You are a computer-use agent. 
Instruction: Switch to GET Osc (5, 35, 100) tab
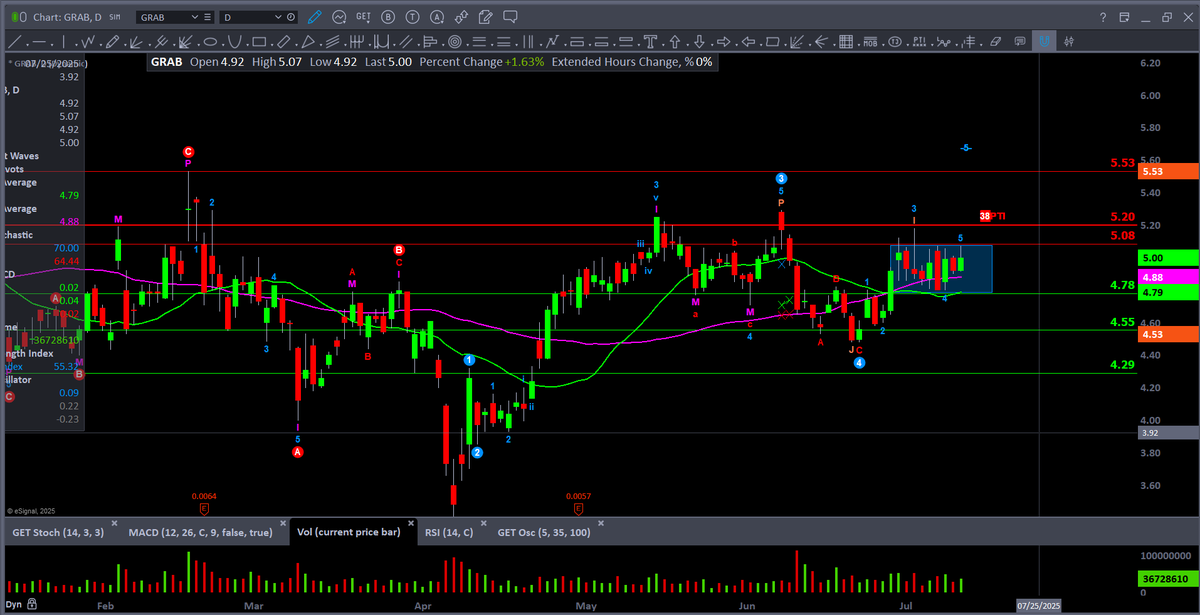545,532
